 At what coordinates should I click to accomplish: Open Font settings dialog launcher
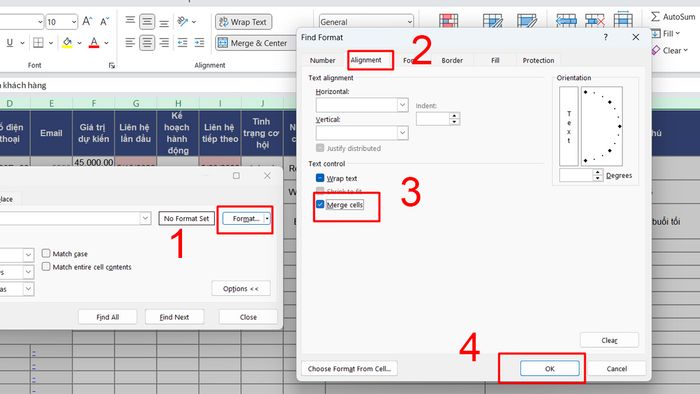[112, 66]
